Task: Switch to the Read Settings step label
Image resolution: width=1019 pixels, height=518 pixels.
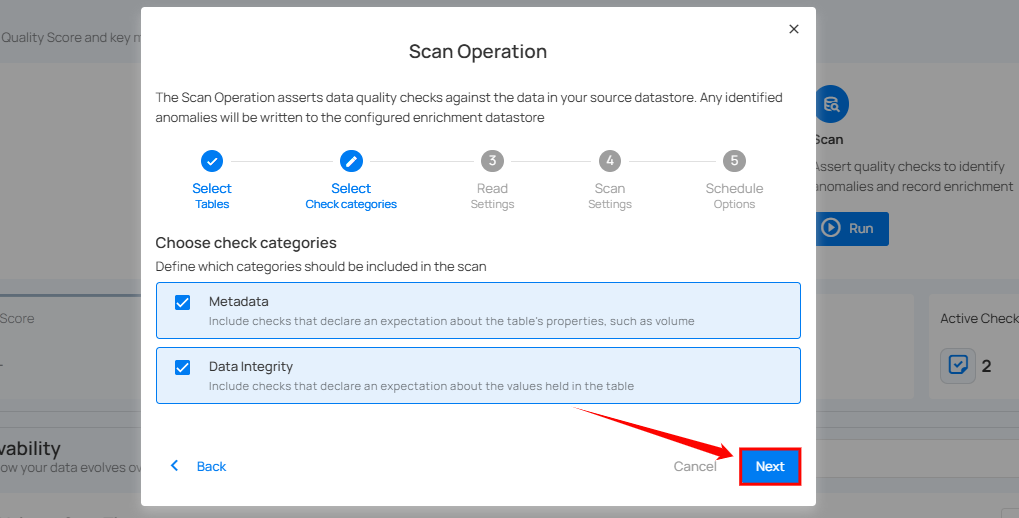Action: pos(492,196)
